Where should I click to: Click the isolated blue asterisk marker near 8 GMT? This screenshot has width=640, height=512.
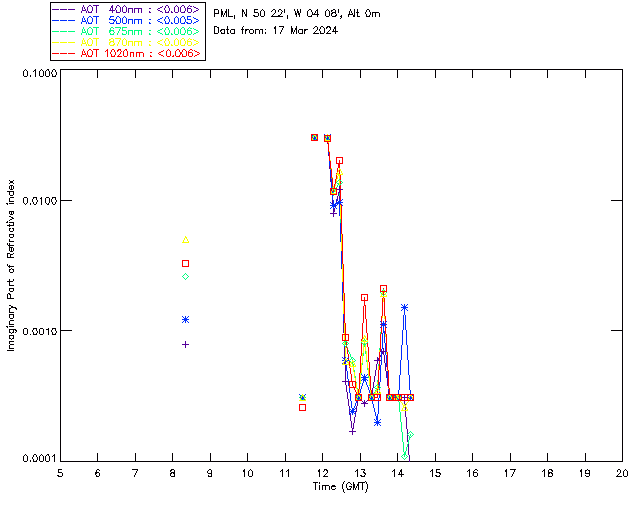tap(186, 320)
